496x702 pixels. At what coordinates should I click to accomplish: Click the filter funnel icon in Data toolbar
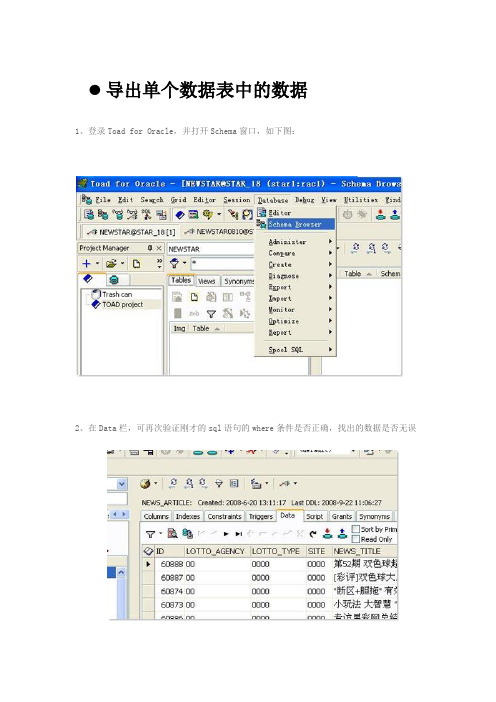tap(150, 534)
